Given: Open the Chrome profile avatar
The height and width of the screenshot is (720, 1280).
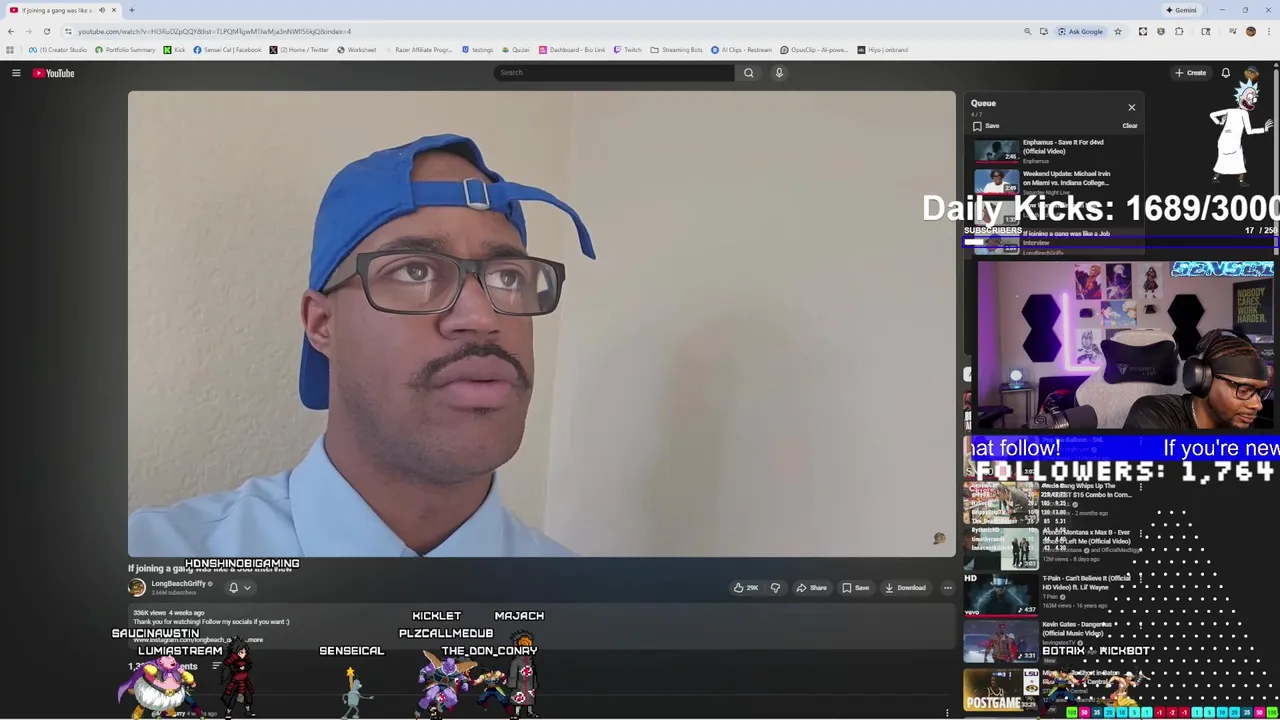Looking at the screenshot, I should click(x=1250, y=31).
